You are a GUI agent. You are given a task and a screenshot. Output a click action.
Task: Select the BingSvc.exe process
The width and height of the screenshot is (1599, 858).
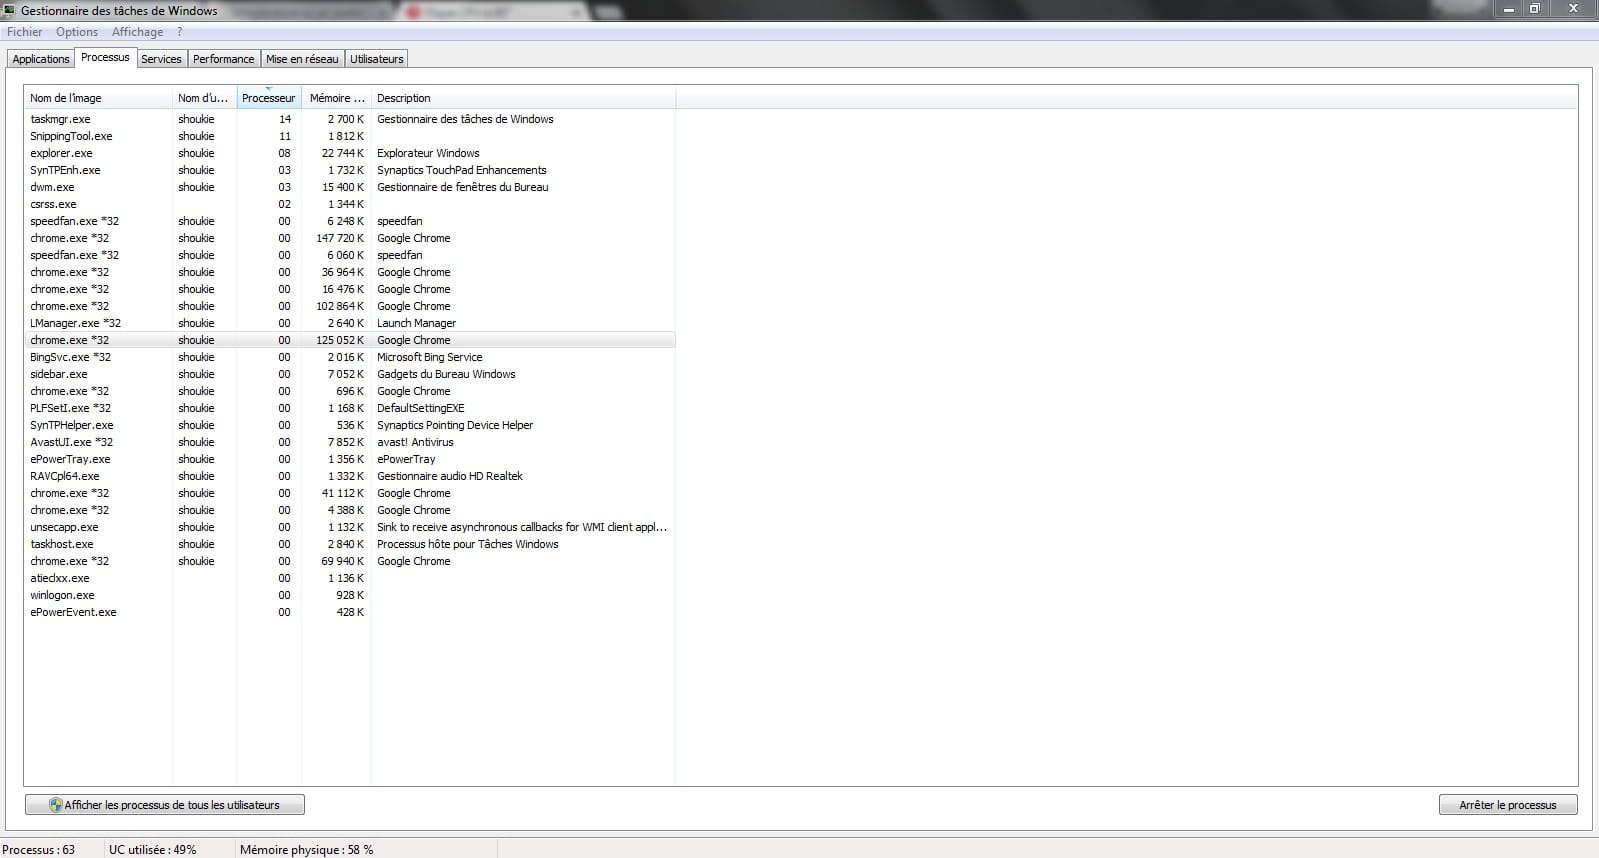pyautogui.click(x=350, y=357)
